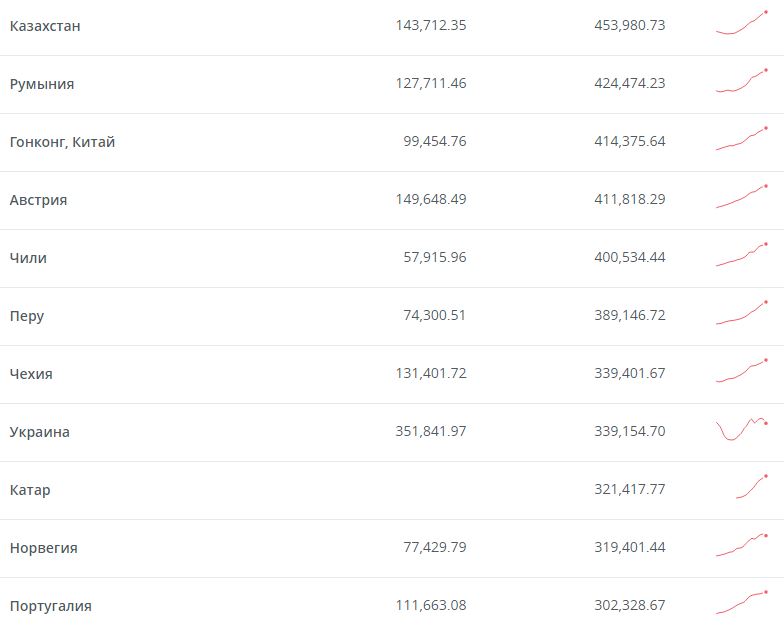Select the value 57,915.96 for Чили

coord(435,257)
